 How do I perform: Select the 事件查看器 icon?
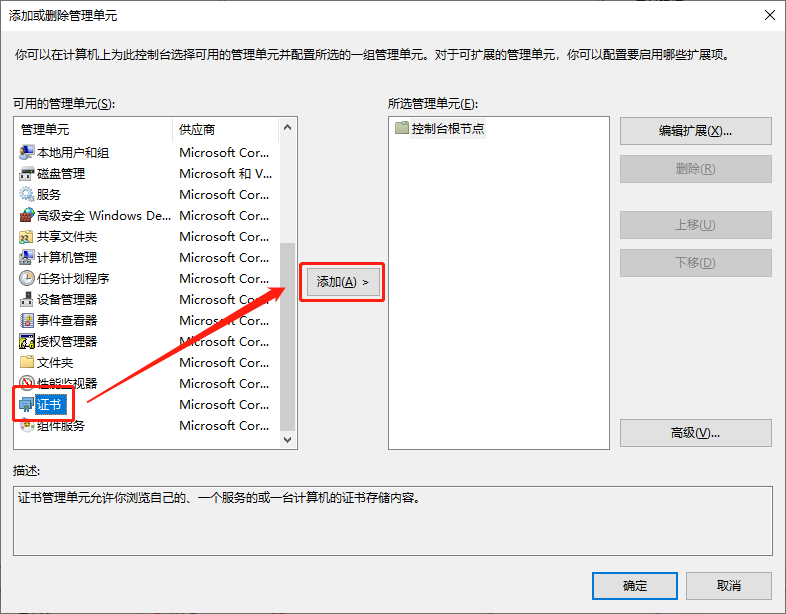coord(27,320)
